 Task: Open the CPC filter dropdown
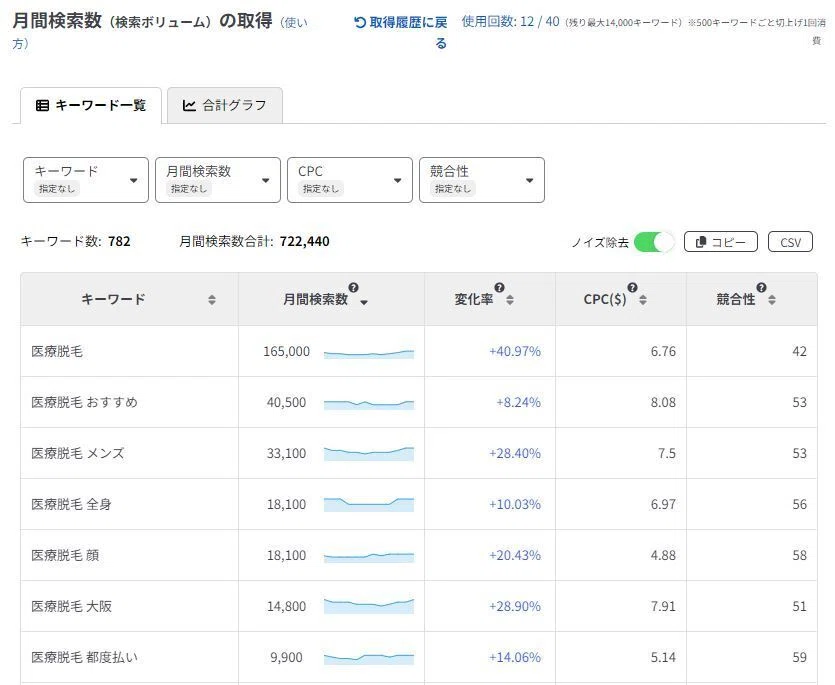point(350,180)
